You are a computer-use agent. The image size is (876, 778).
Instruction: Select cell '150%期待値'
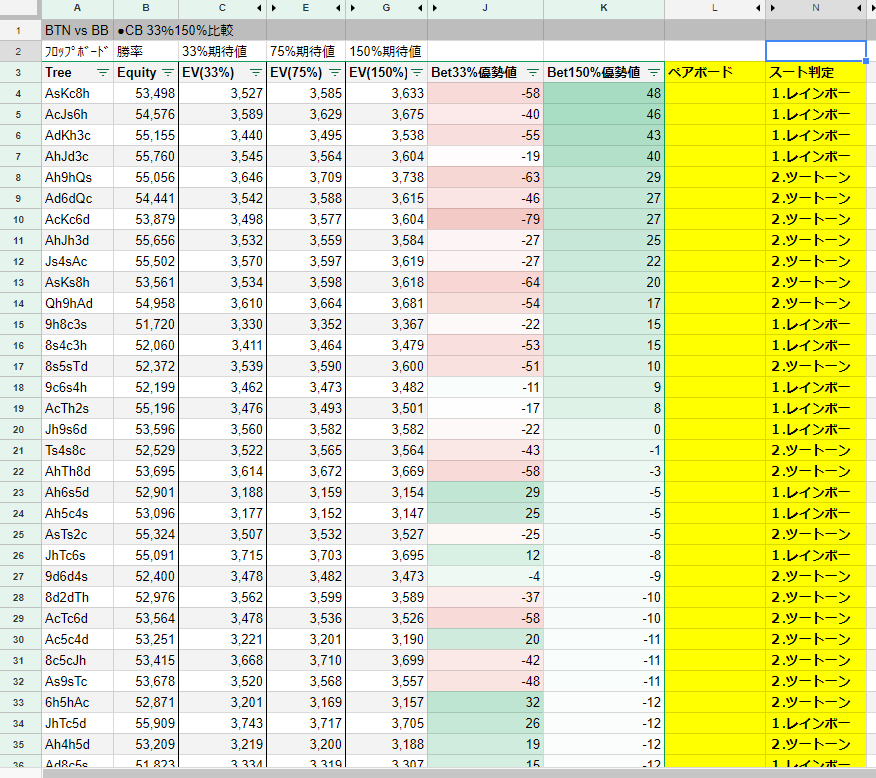tap(386, 51)
